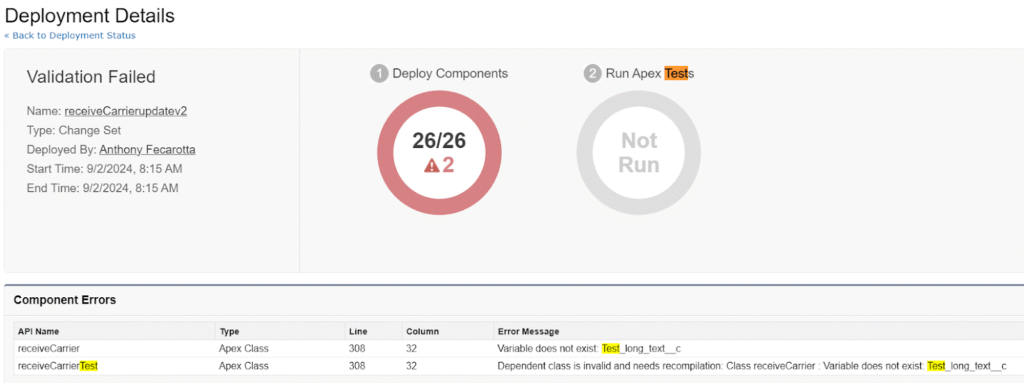Select the receiveCarrier row API name
Viewport: 1024px width, 383px height.
click(x=49, y=348)
